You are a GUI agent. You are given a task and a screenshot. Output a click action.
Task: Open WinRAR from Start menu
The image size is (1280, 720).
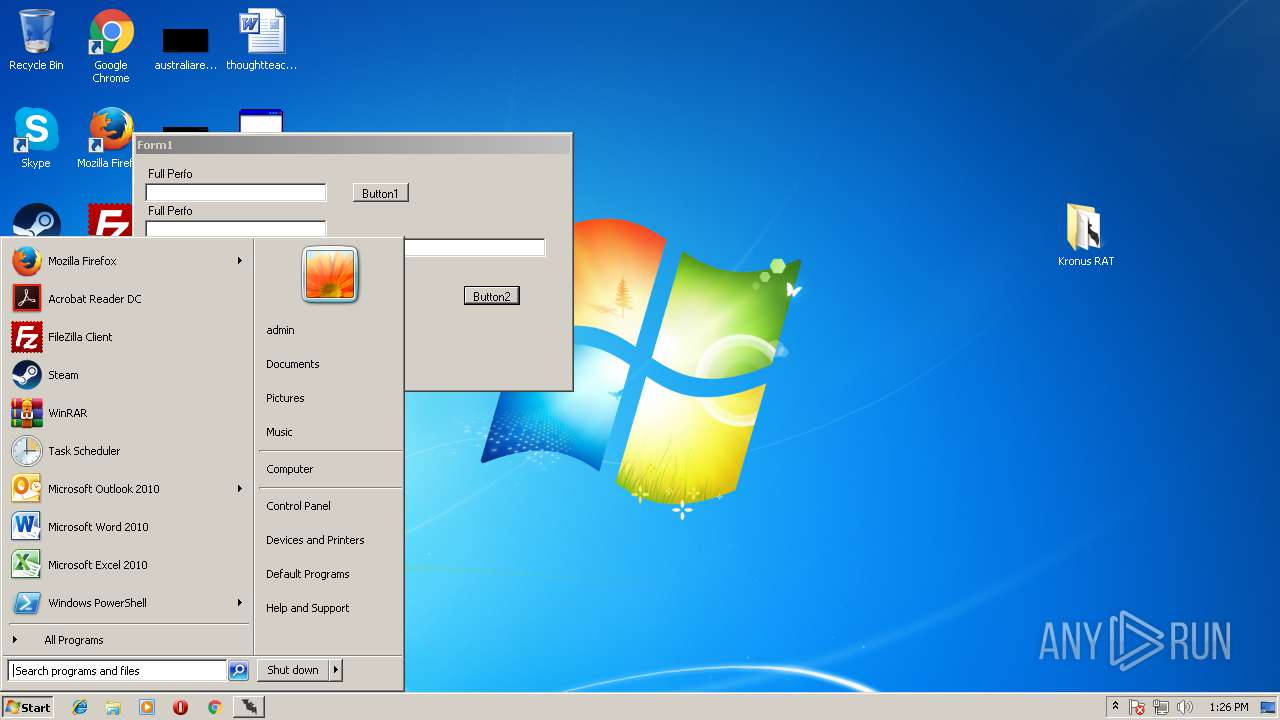[x=127, y=413]
